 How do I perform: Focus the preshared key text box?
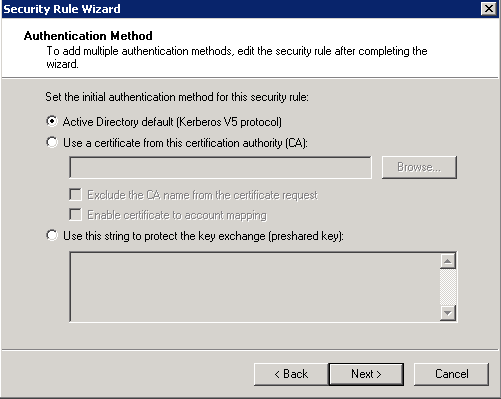(x=255, y=287)
